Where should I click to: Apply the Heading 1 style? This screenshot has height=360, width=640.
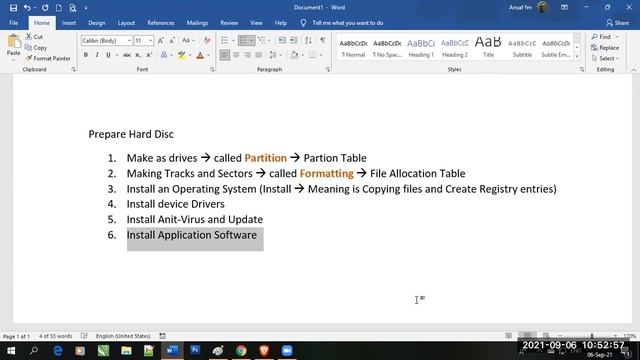421,48
